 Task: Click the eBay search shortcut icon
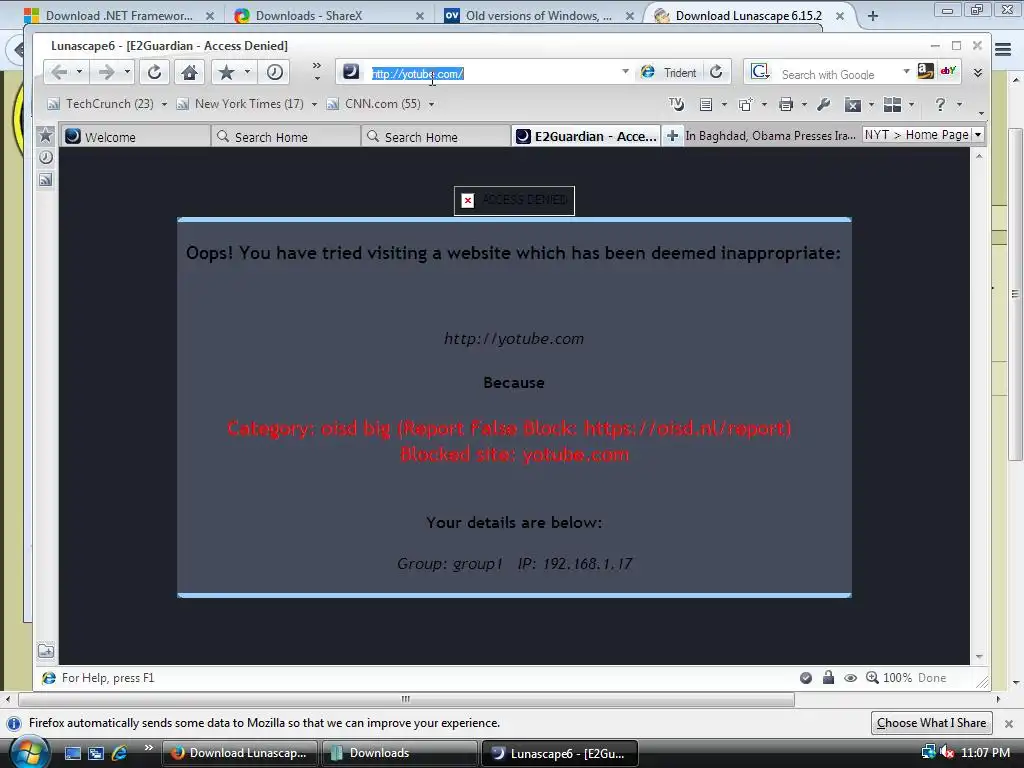948,71
